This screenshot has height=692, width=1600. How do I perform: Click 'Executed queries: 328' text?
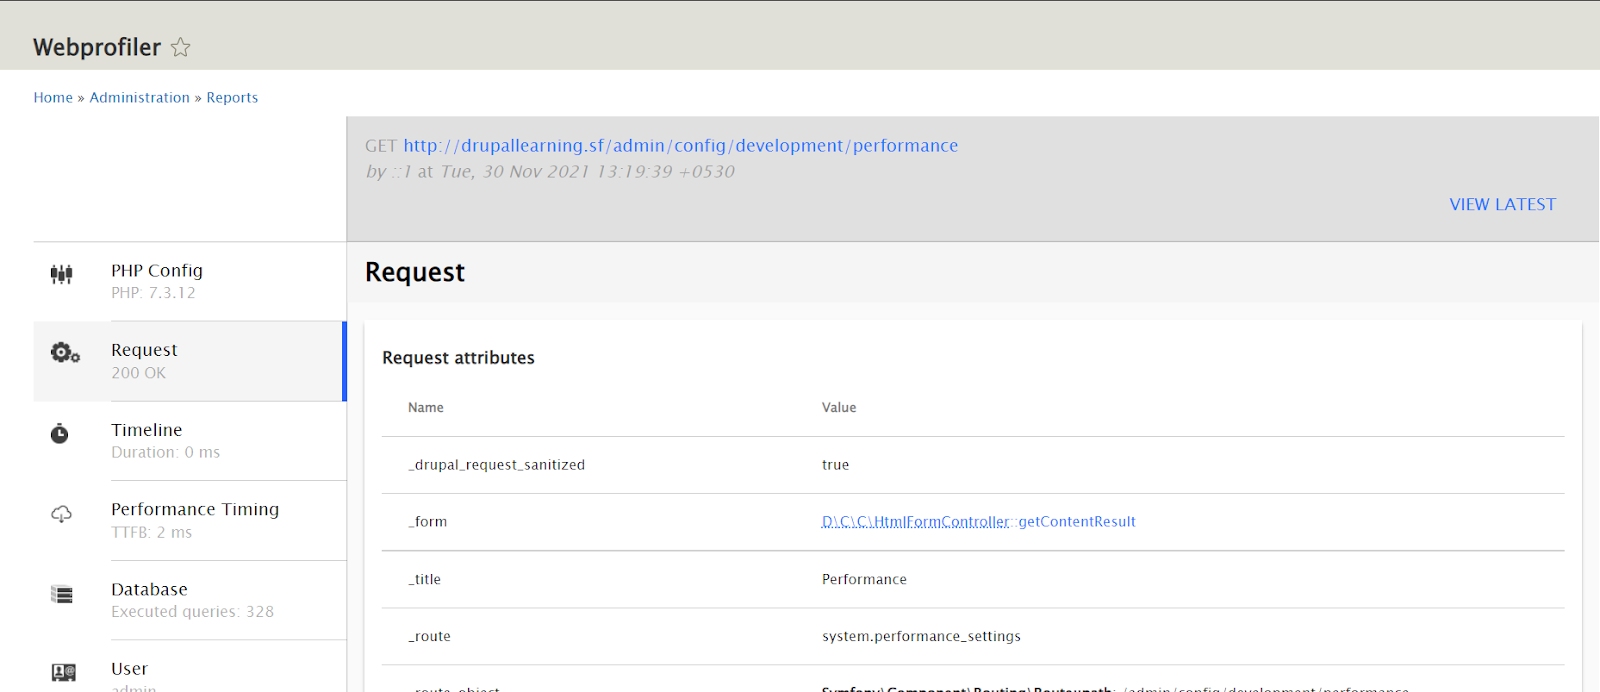(x=193, y=612)
